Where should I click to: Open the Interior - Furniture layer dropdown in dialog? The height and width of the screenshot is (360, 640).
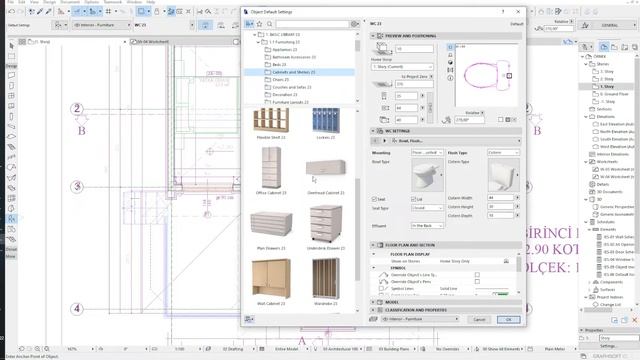(x=420, y=319)
